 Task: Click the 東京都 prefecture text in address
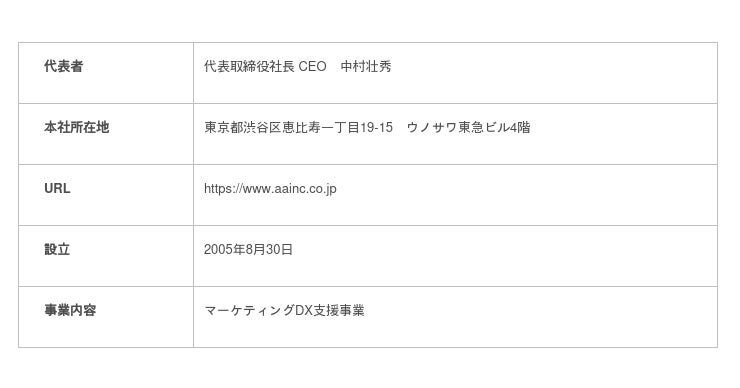[223, 127]
